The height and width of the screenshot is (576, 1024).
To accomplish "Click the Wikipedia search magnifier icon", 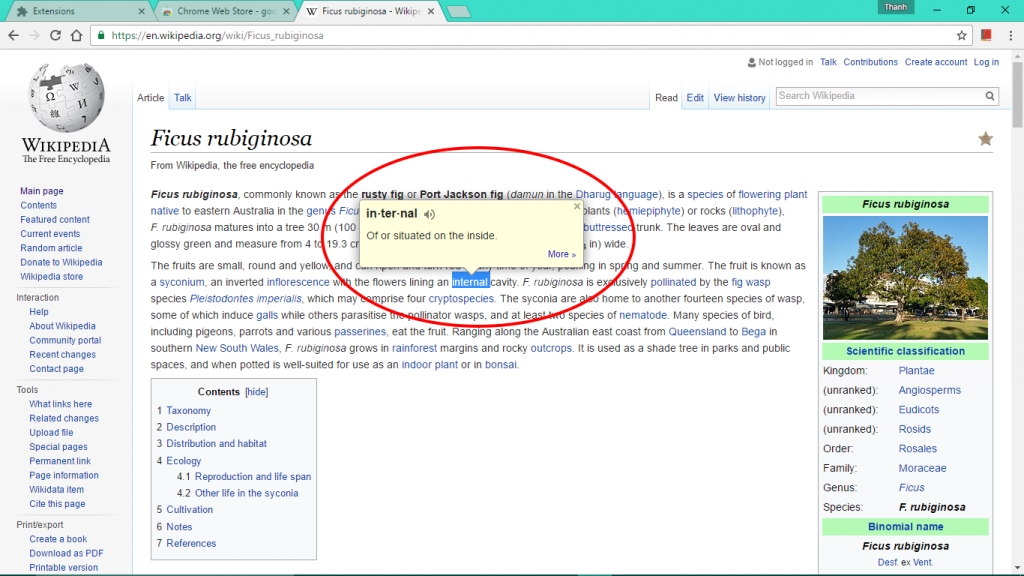I will [990, 96].
